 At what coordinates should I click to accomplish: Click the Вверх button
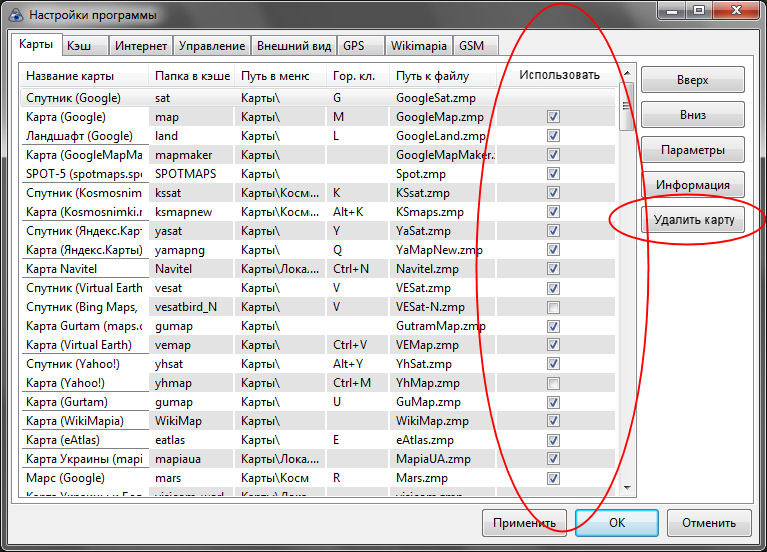(693, 80)
